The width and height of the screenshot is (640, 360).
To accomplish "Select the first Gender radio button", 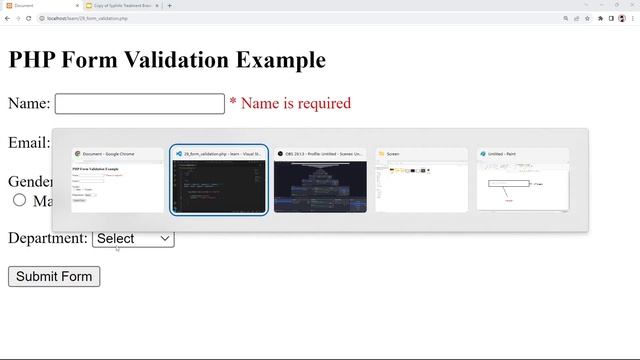I will (19, 200).
